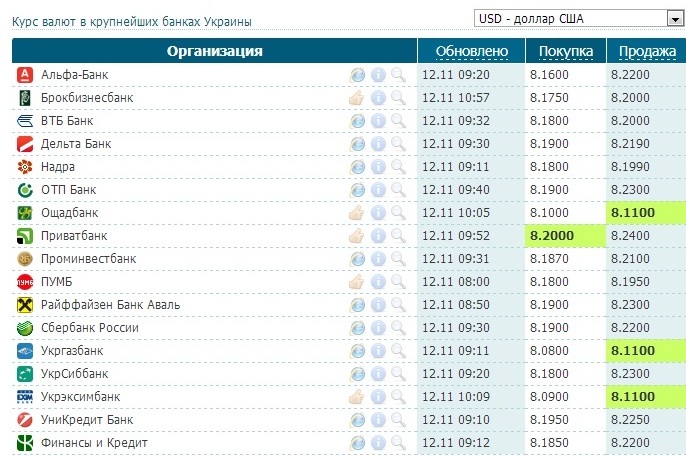686x456 pixels.
Task: Open Альфа-Банк website globe icon
Action: [357, 75]
